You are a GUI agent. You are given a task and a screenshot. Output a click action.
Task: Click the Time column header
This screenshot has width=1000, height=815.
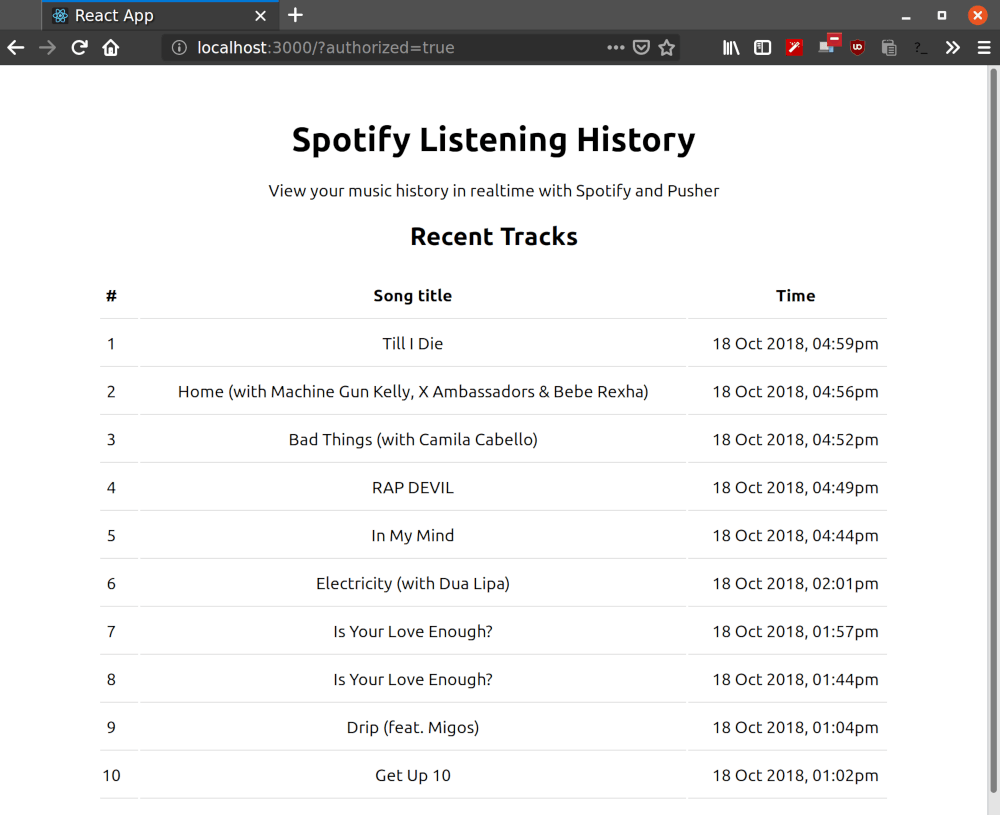pyautogui.click(x=795, y=296)
